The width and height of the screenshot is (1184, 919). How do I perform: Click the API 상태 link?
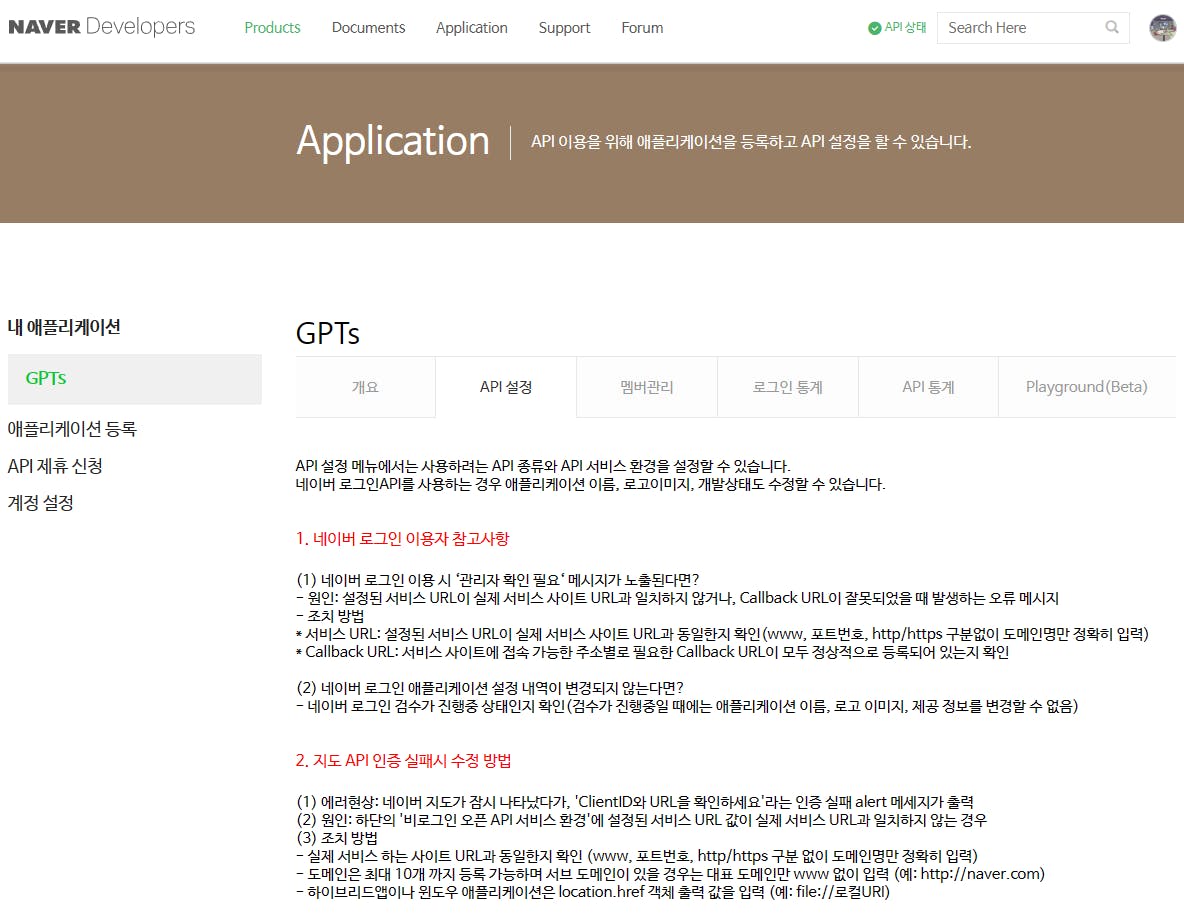905,27
